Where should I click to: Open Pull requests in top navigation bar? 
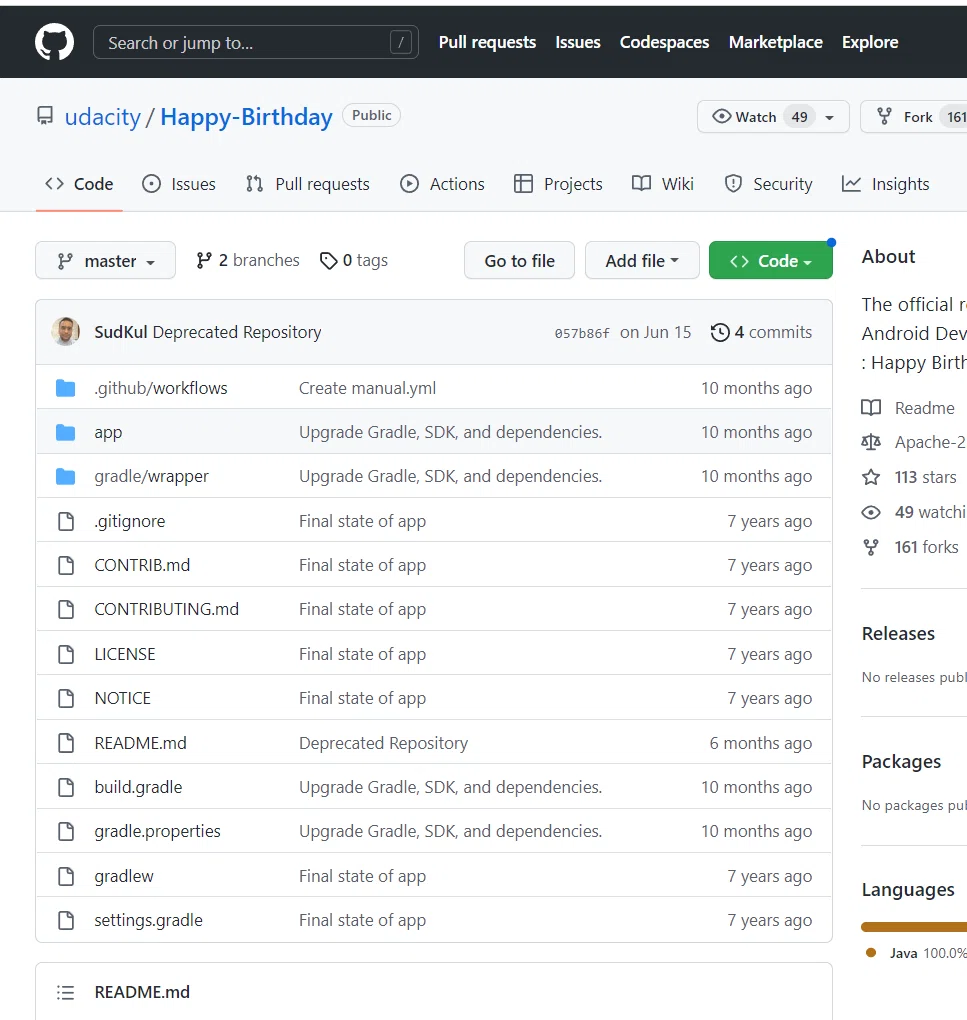click(487, 42)
